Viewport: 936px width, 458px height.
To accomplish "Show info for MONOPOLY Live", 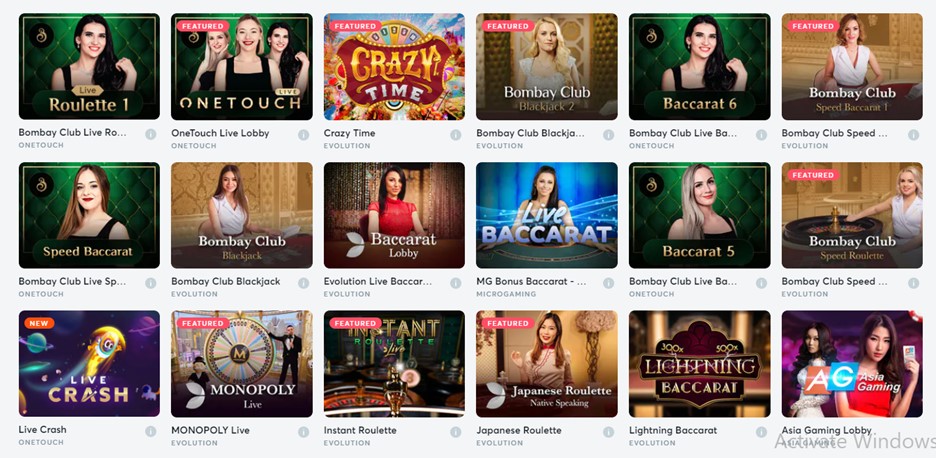I will coord(303,431).
